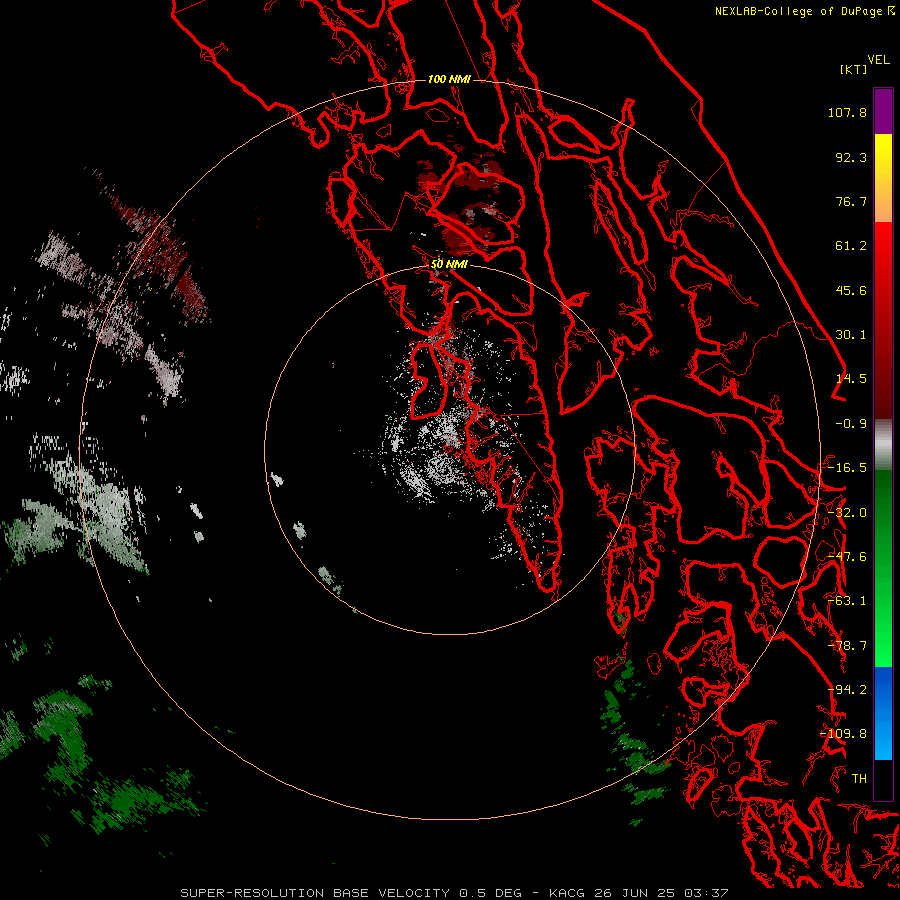900x900 pixels.
Task: Click the 100 NMI range ring label
Action: coord(449,79)
